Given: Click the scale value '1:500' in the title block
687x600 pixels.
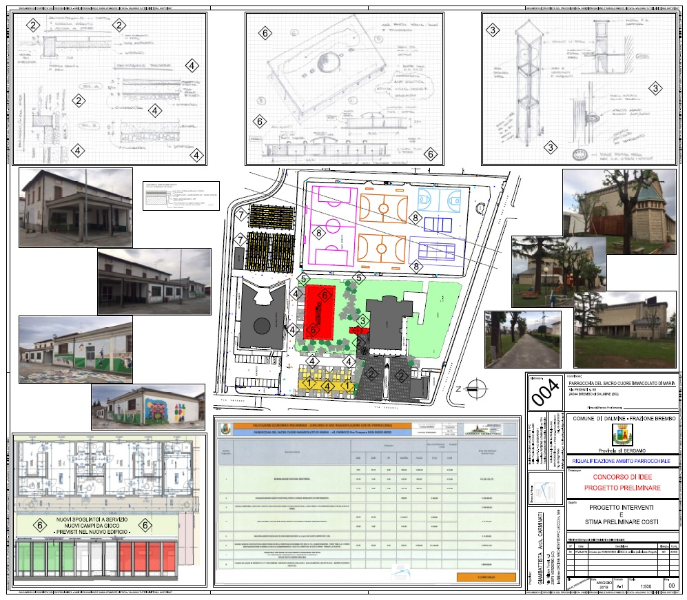Looking at the screenshot, I should [x=645, y=586].
